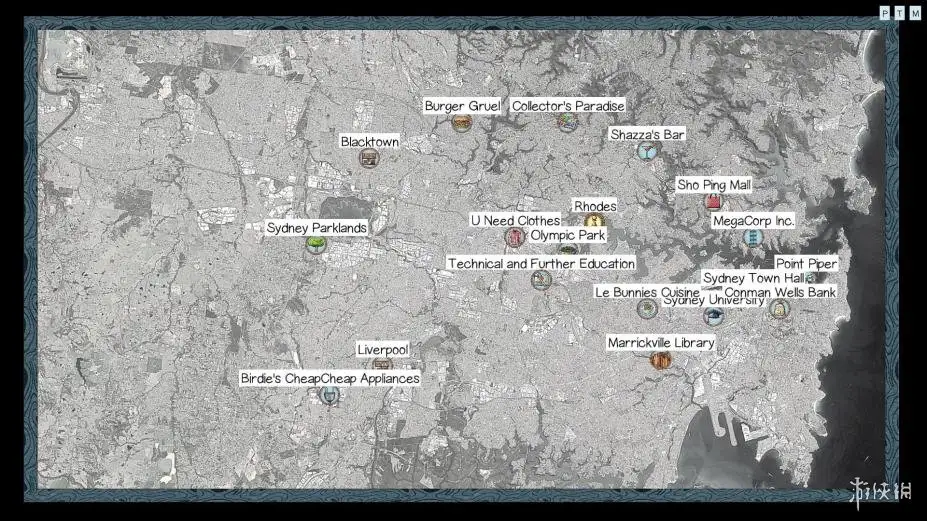Click the "Rhodes" text label
This screenshot has width=927, height=521.
pos(595,206)
